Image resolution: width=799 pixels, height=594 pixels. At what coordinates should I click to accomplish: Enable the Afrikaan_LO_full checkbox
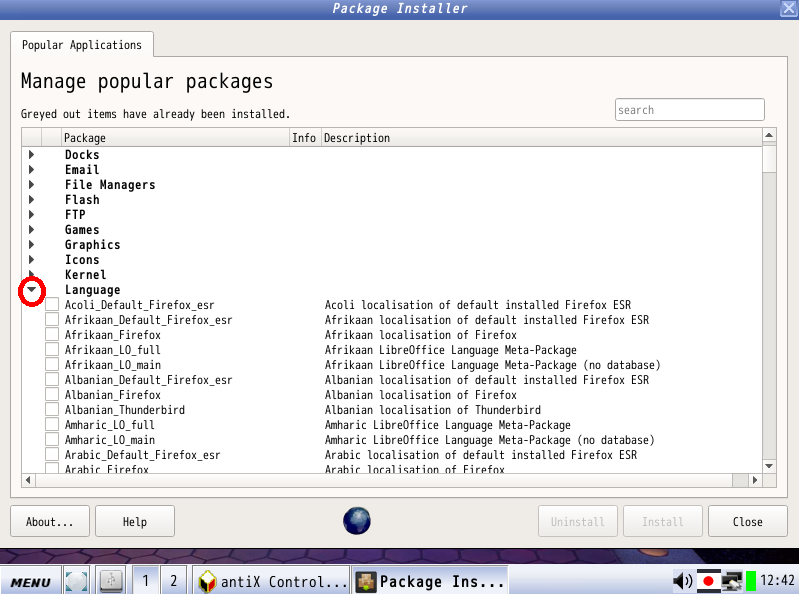click(x=52, y=349)
